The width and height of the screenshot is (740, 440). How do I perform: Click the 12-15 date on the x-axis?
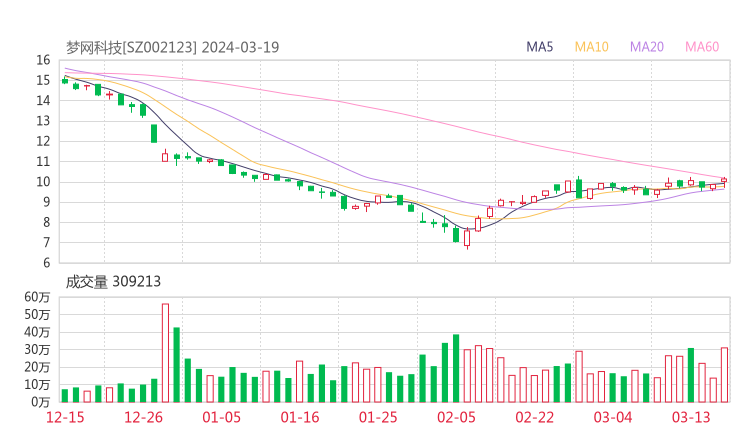[x=65, y=417]
